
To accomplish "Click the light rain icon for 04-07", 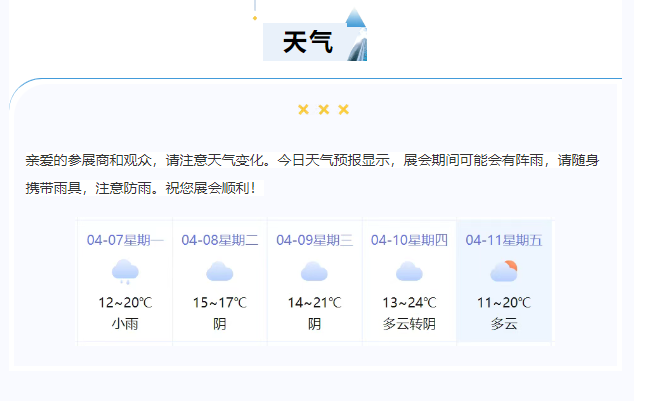I will [x=125, y=271].
